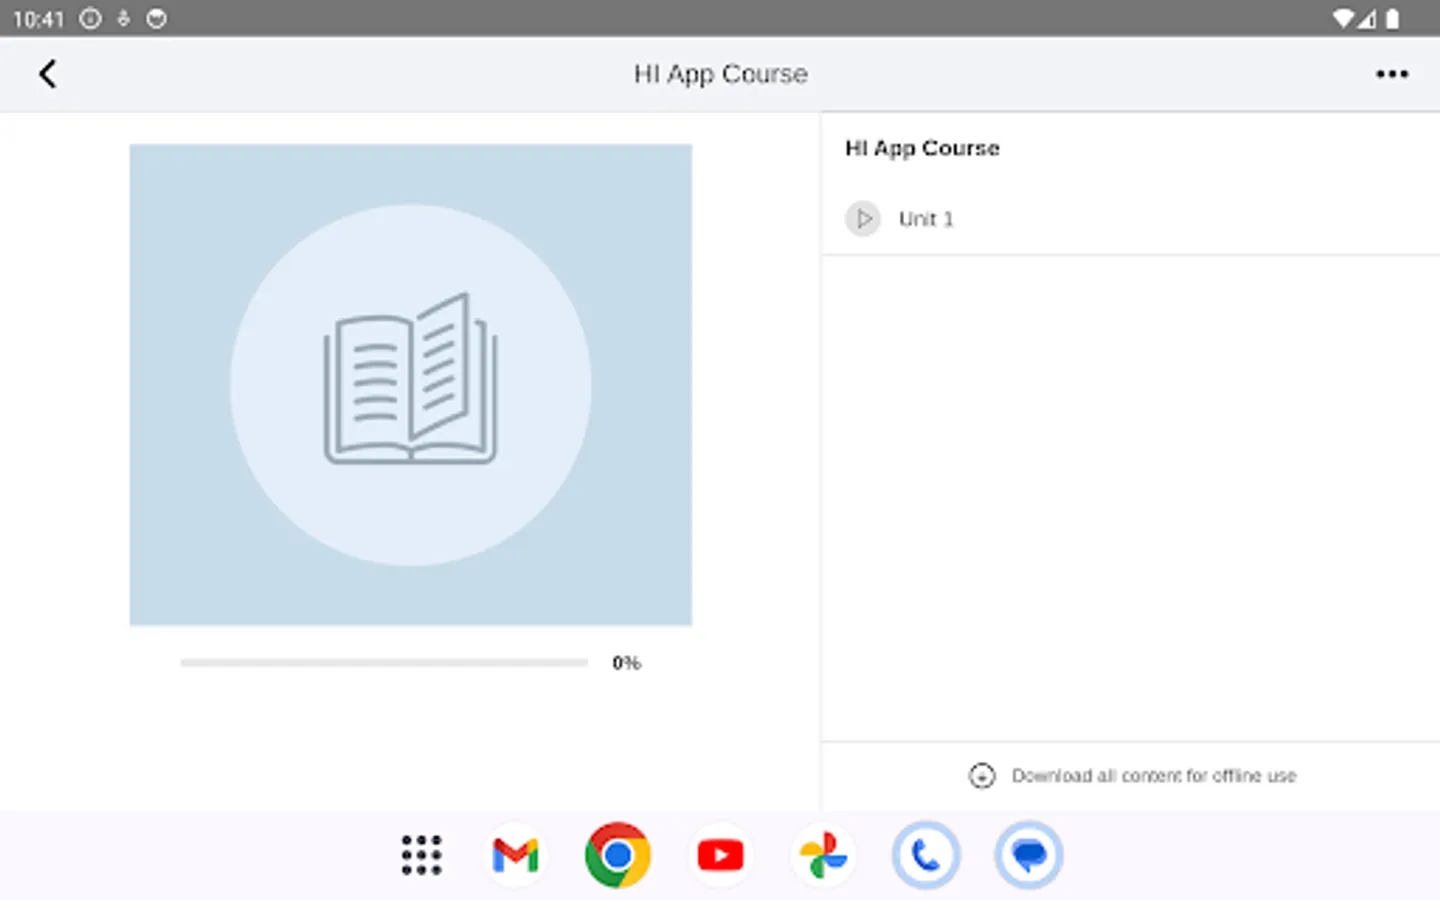This screenshot has height=900, width=1440.
Task: Select the HI App Course panel heading
Action: tap(922, 148)
